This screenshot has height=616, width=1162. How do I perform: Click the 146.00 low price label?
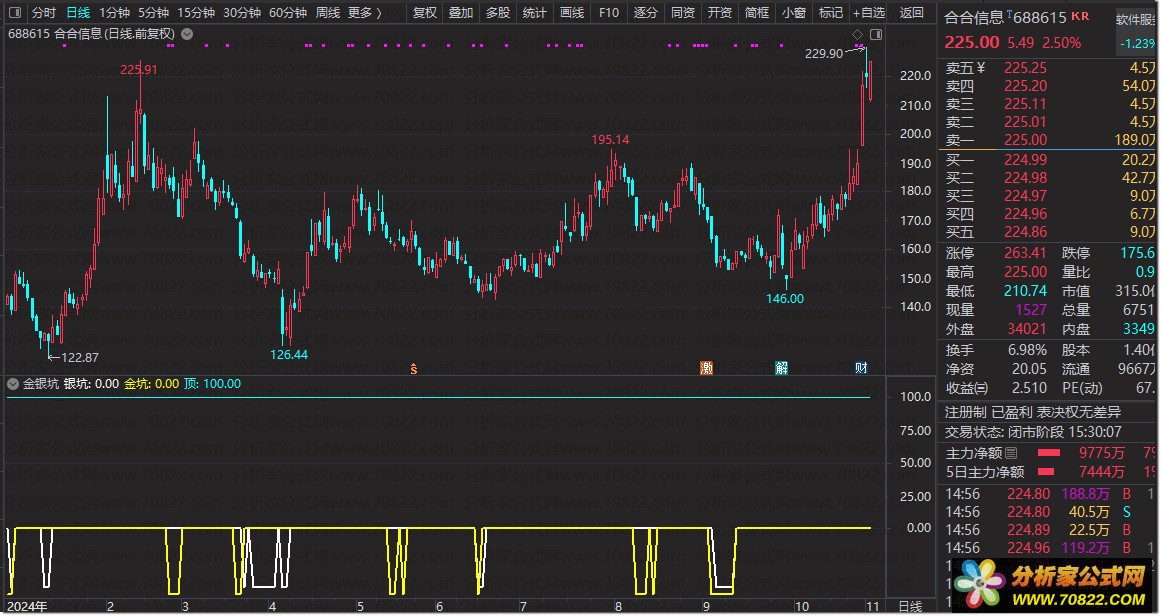coord(785,299)
